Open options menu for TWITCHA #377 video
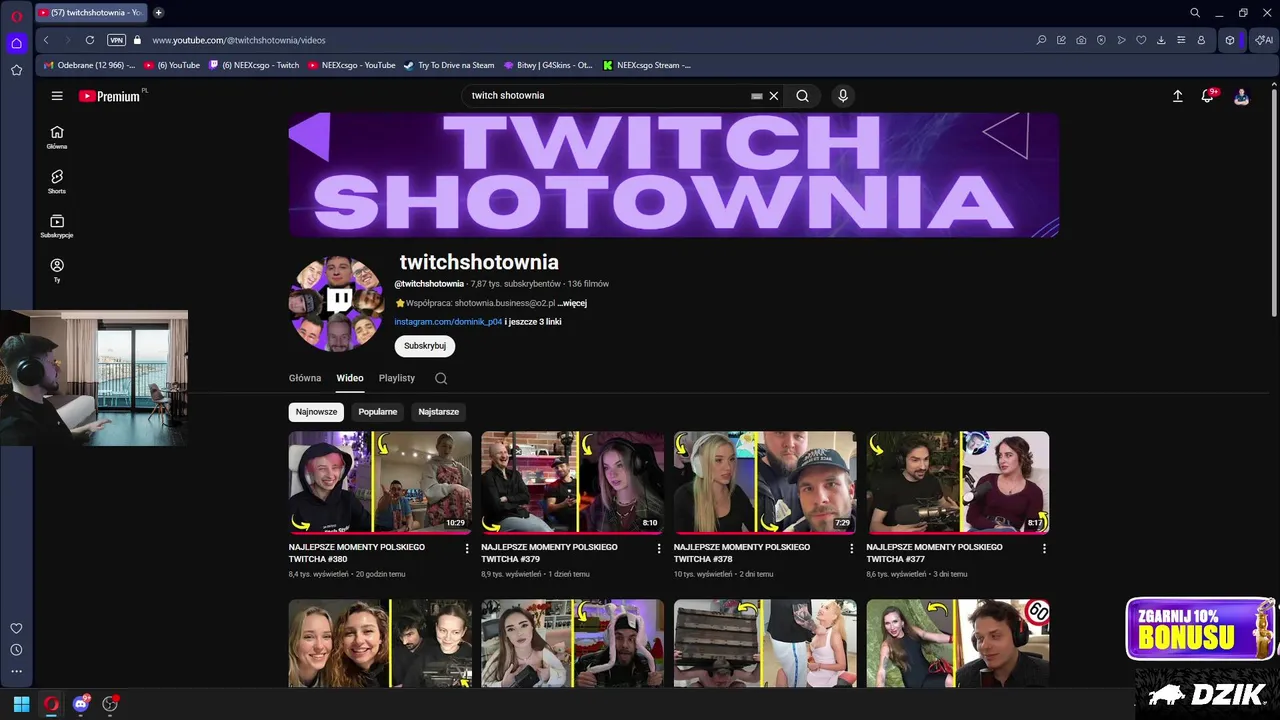 click(x=1044, y=548)
